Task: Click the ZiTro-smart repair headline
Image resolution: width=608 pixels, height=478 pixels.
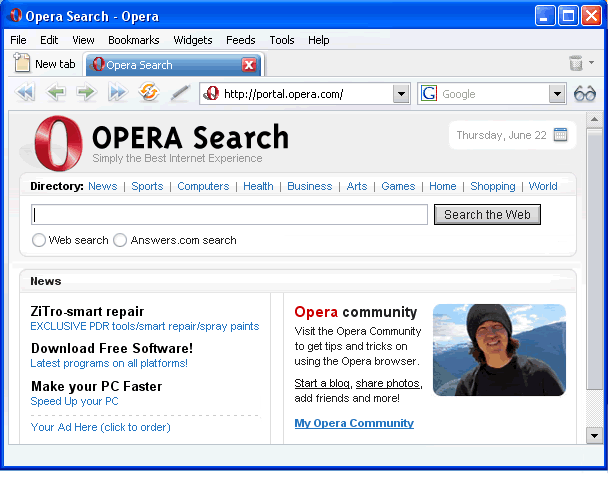Action: click(87, 311)
